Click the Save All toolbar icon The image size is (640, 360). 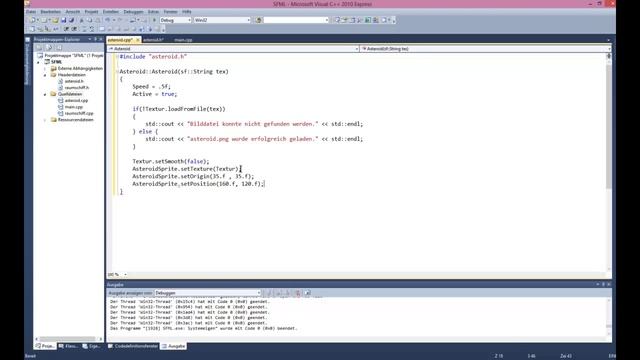coord(71,20)
